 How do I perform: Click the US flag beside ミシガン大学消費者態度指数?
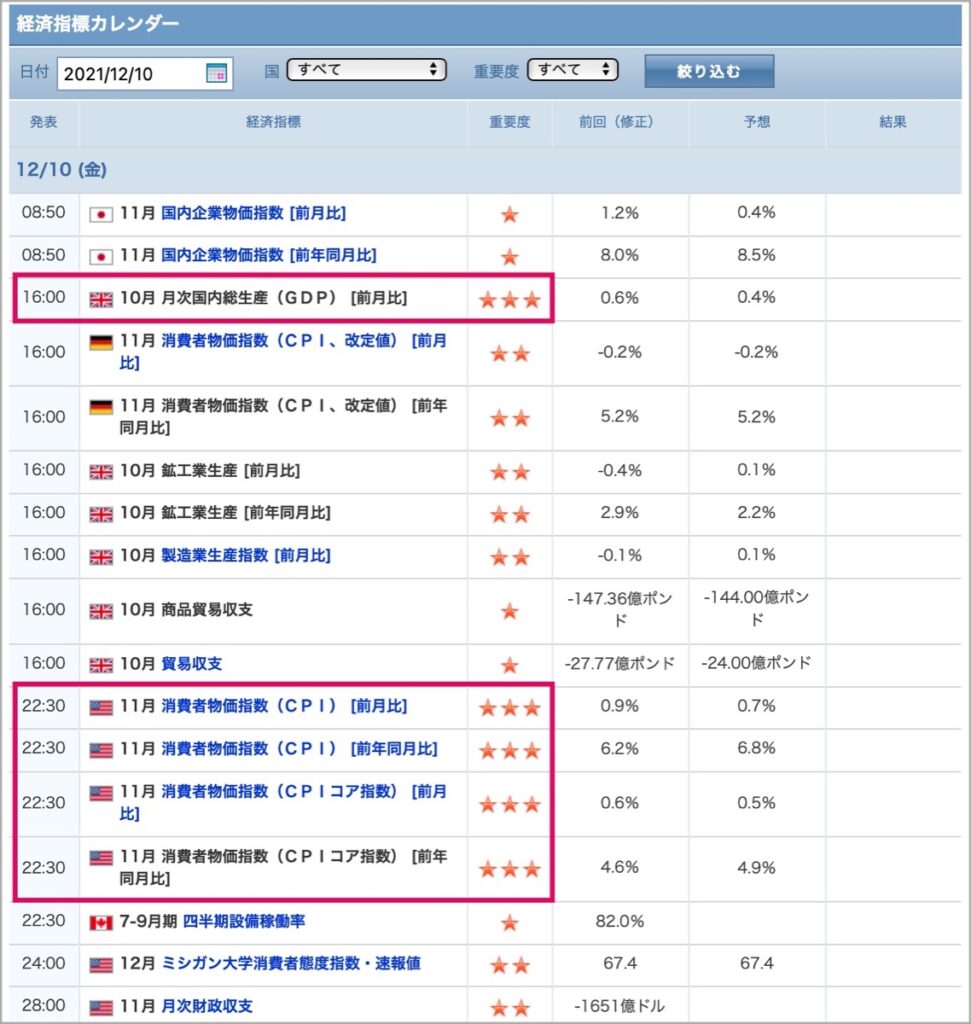click(x=101, y=965)
